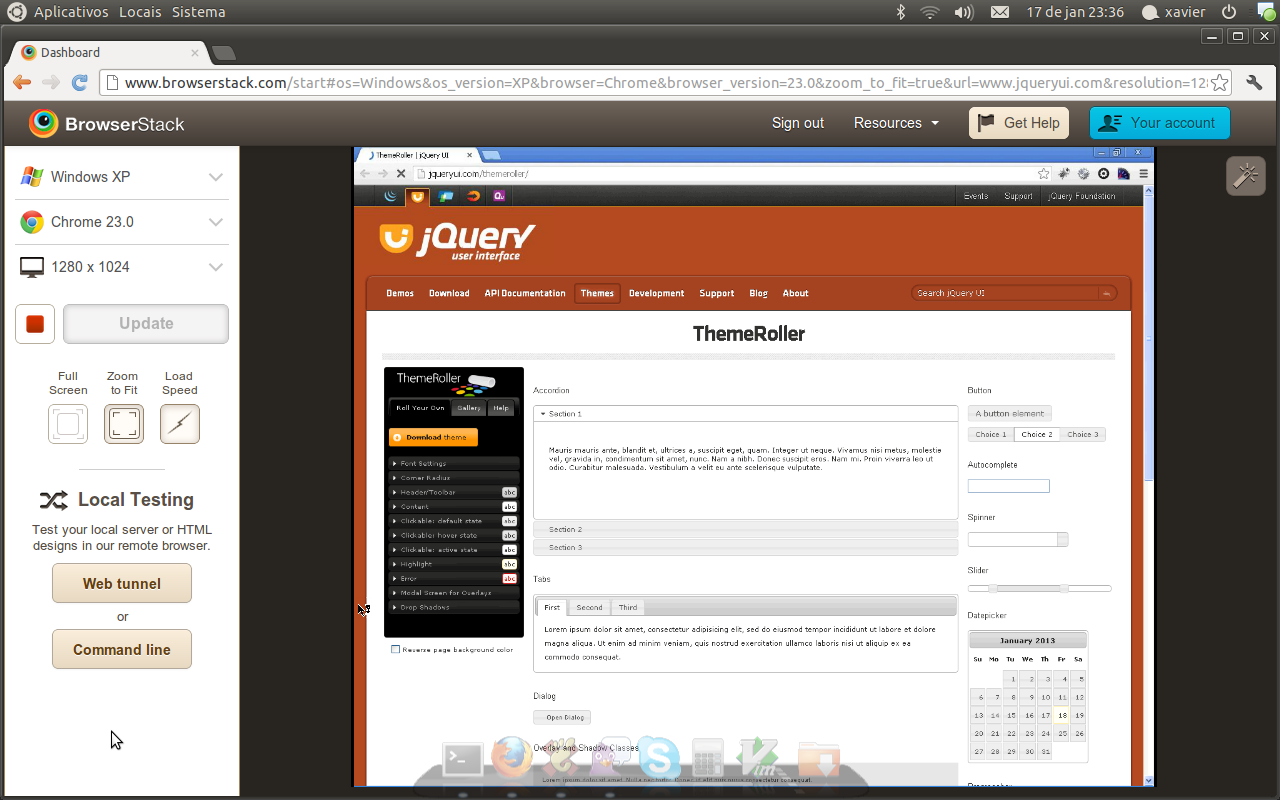Bookmark page with star icon

point(1219,83)
